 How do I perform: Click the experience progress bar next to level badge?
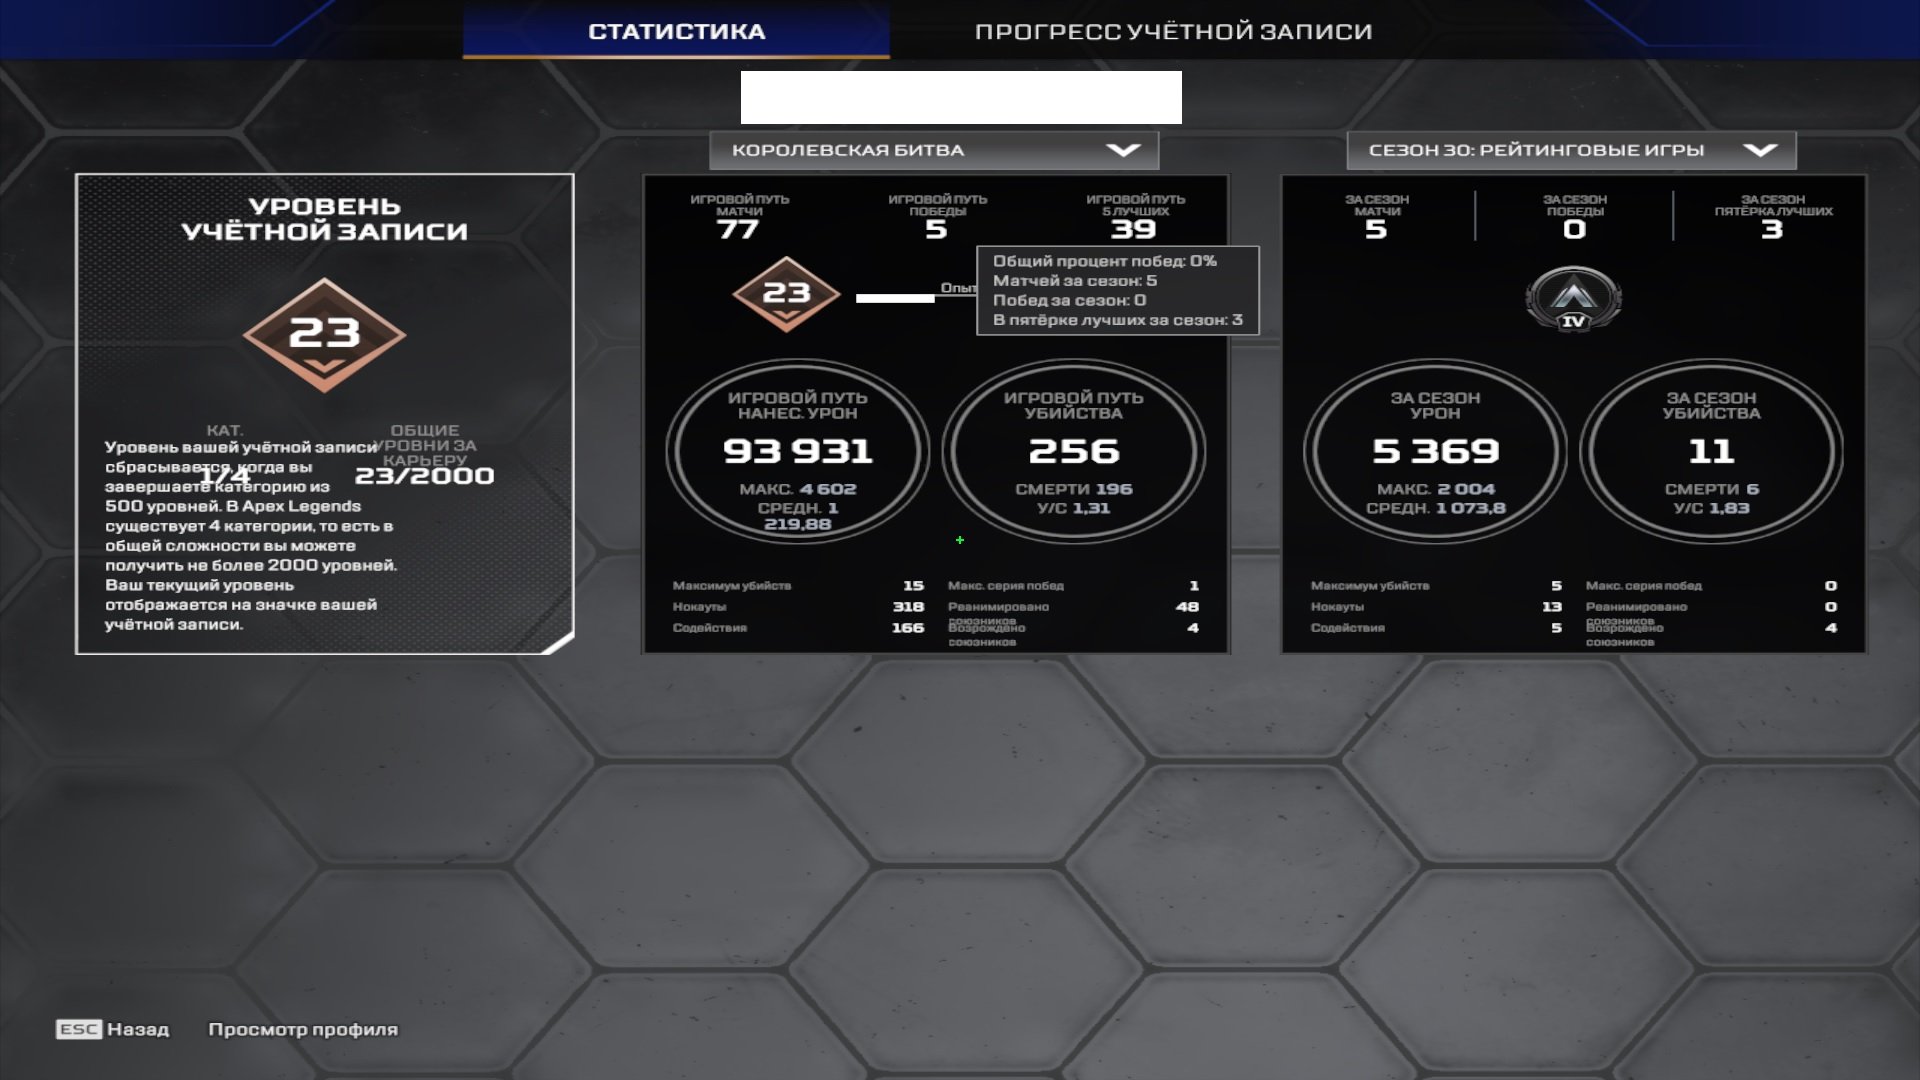(895, 298)
